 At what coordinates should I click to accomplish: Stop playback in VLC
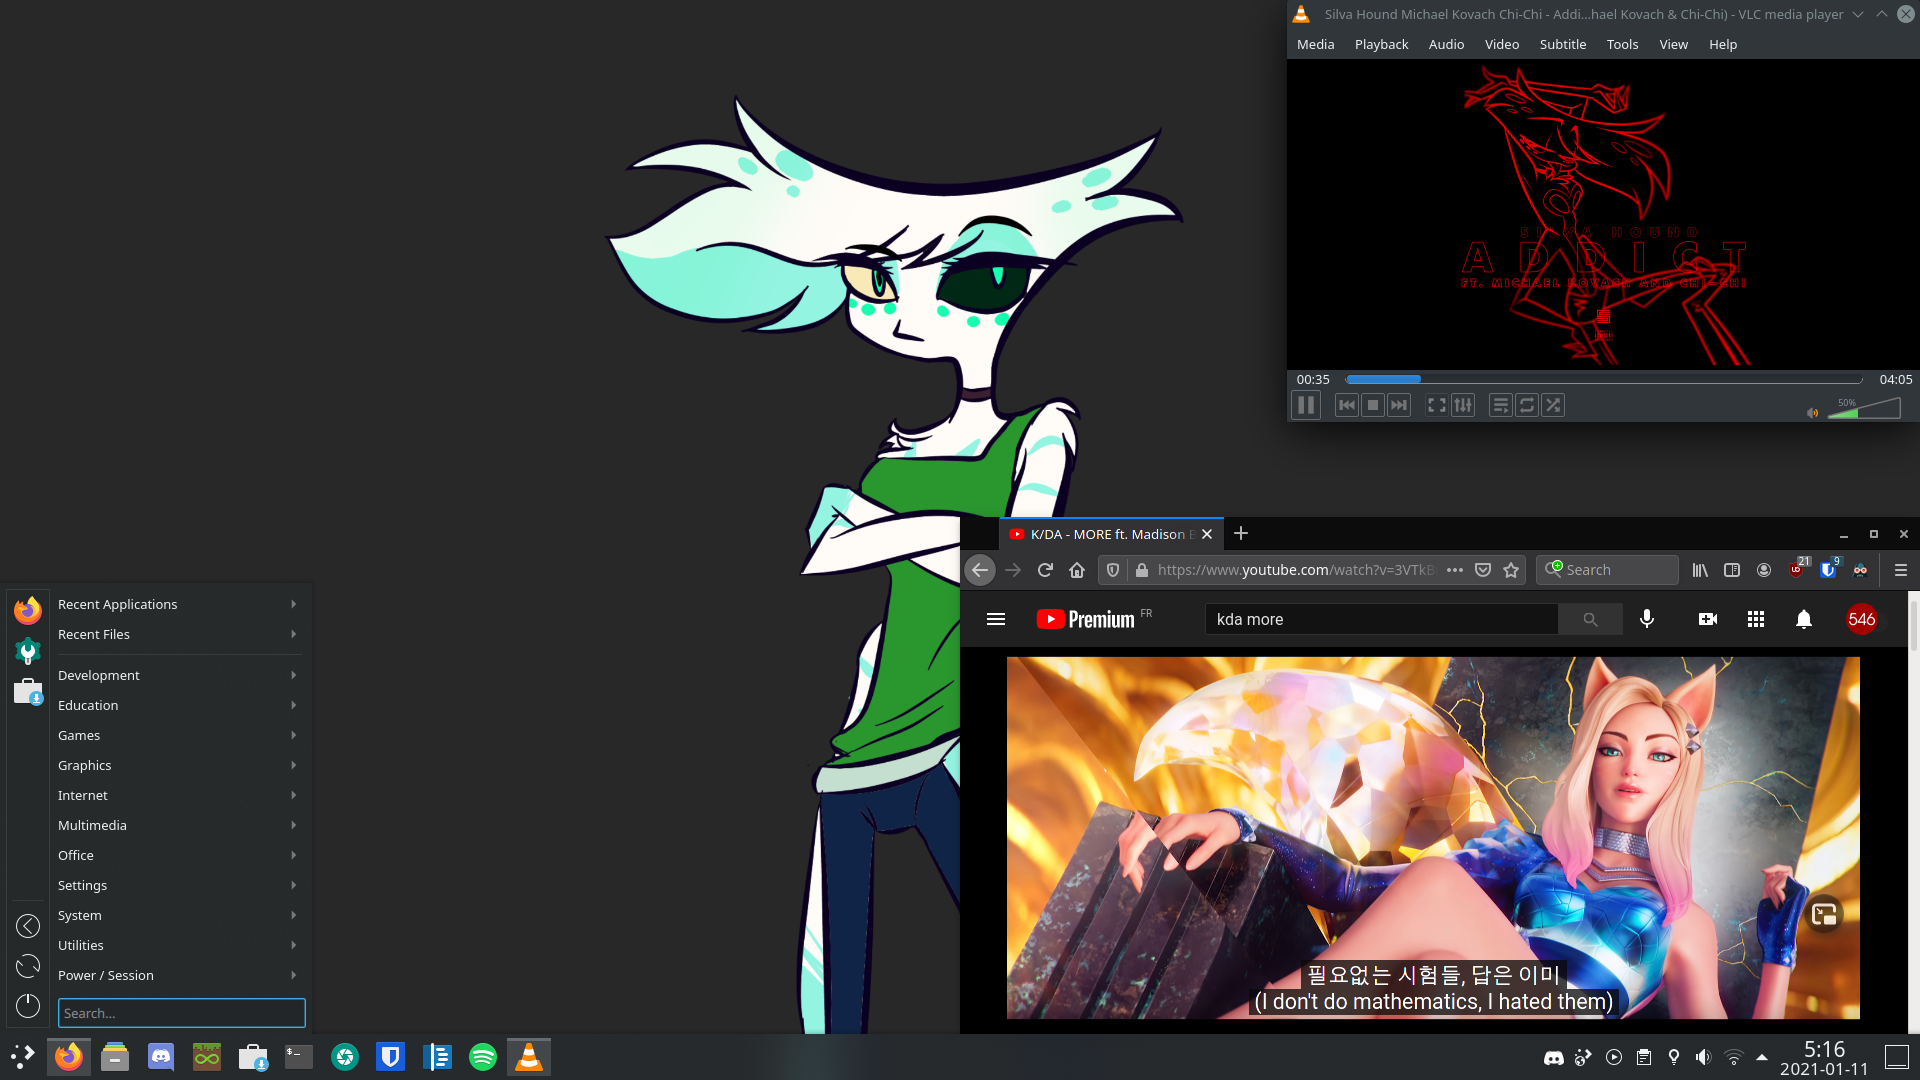[1372, 405]
